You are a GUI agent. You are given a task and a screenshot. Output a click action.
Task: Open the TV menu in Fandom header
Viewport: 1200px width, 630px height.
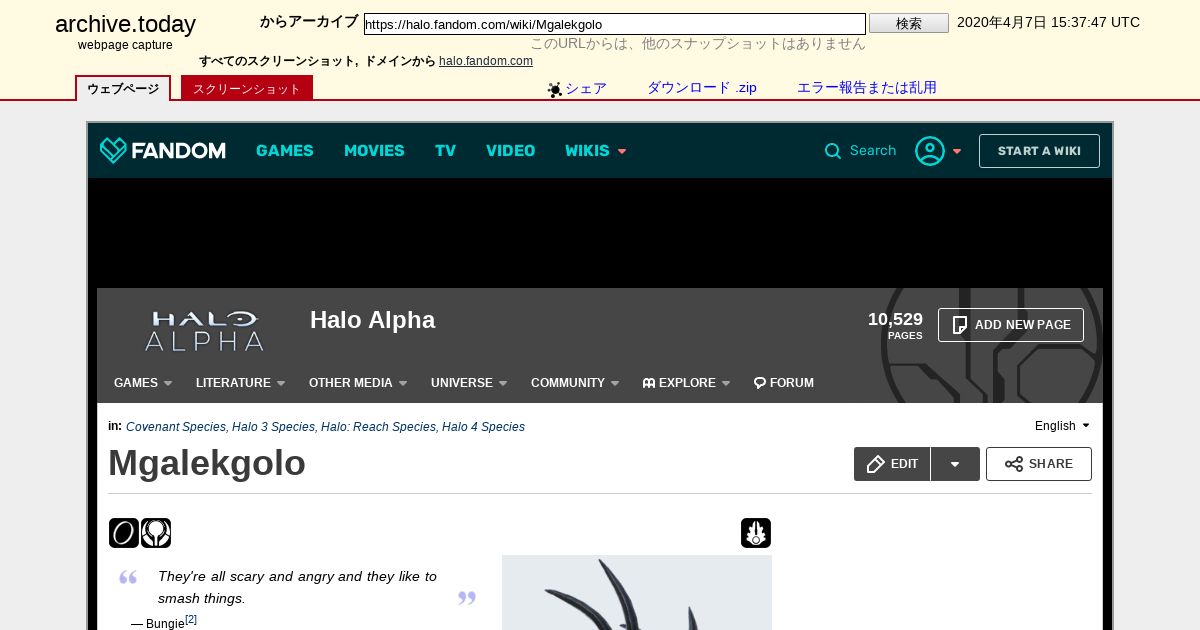[x=445, y=151]
